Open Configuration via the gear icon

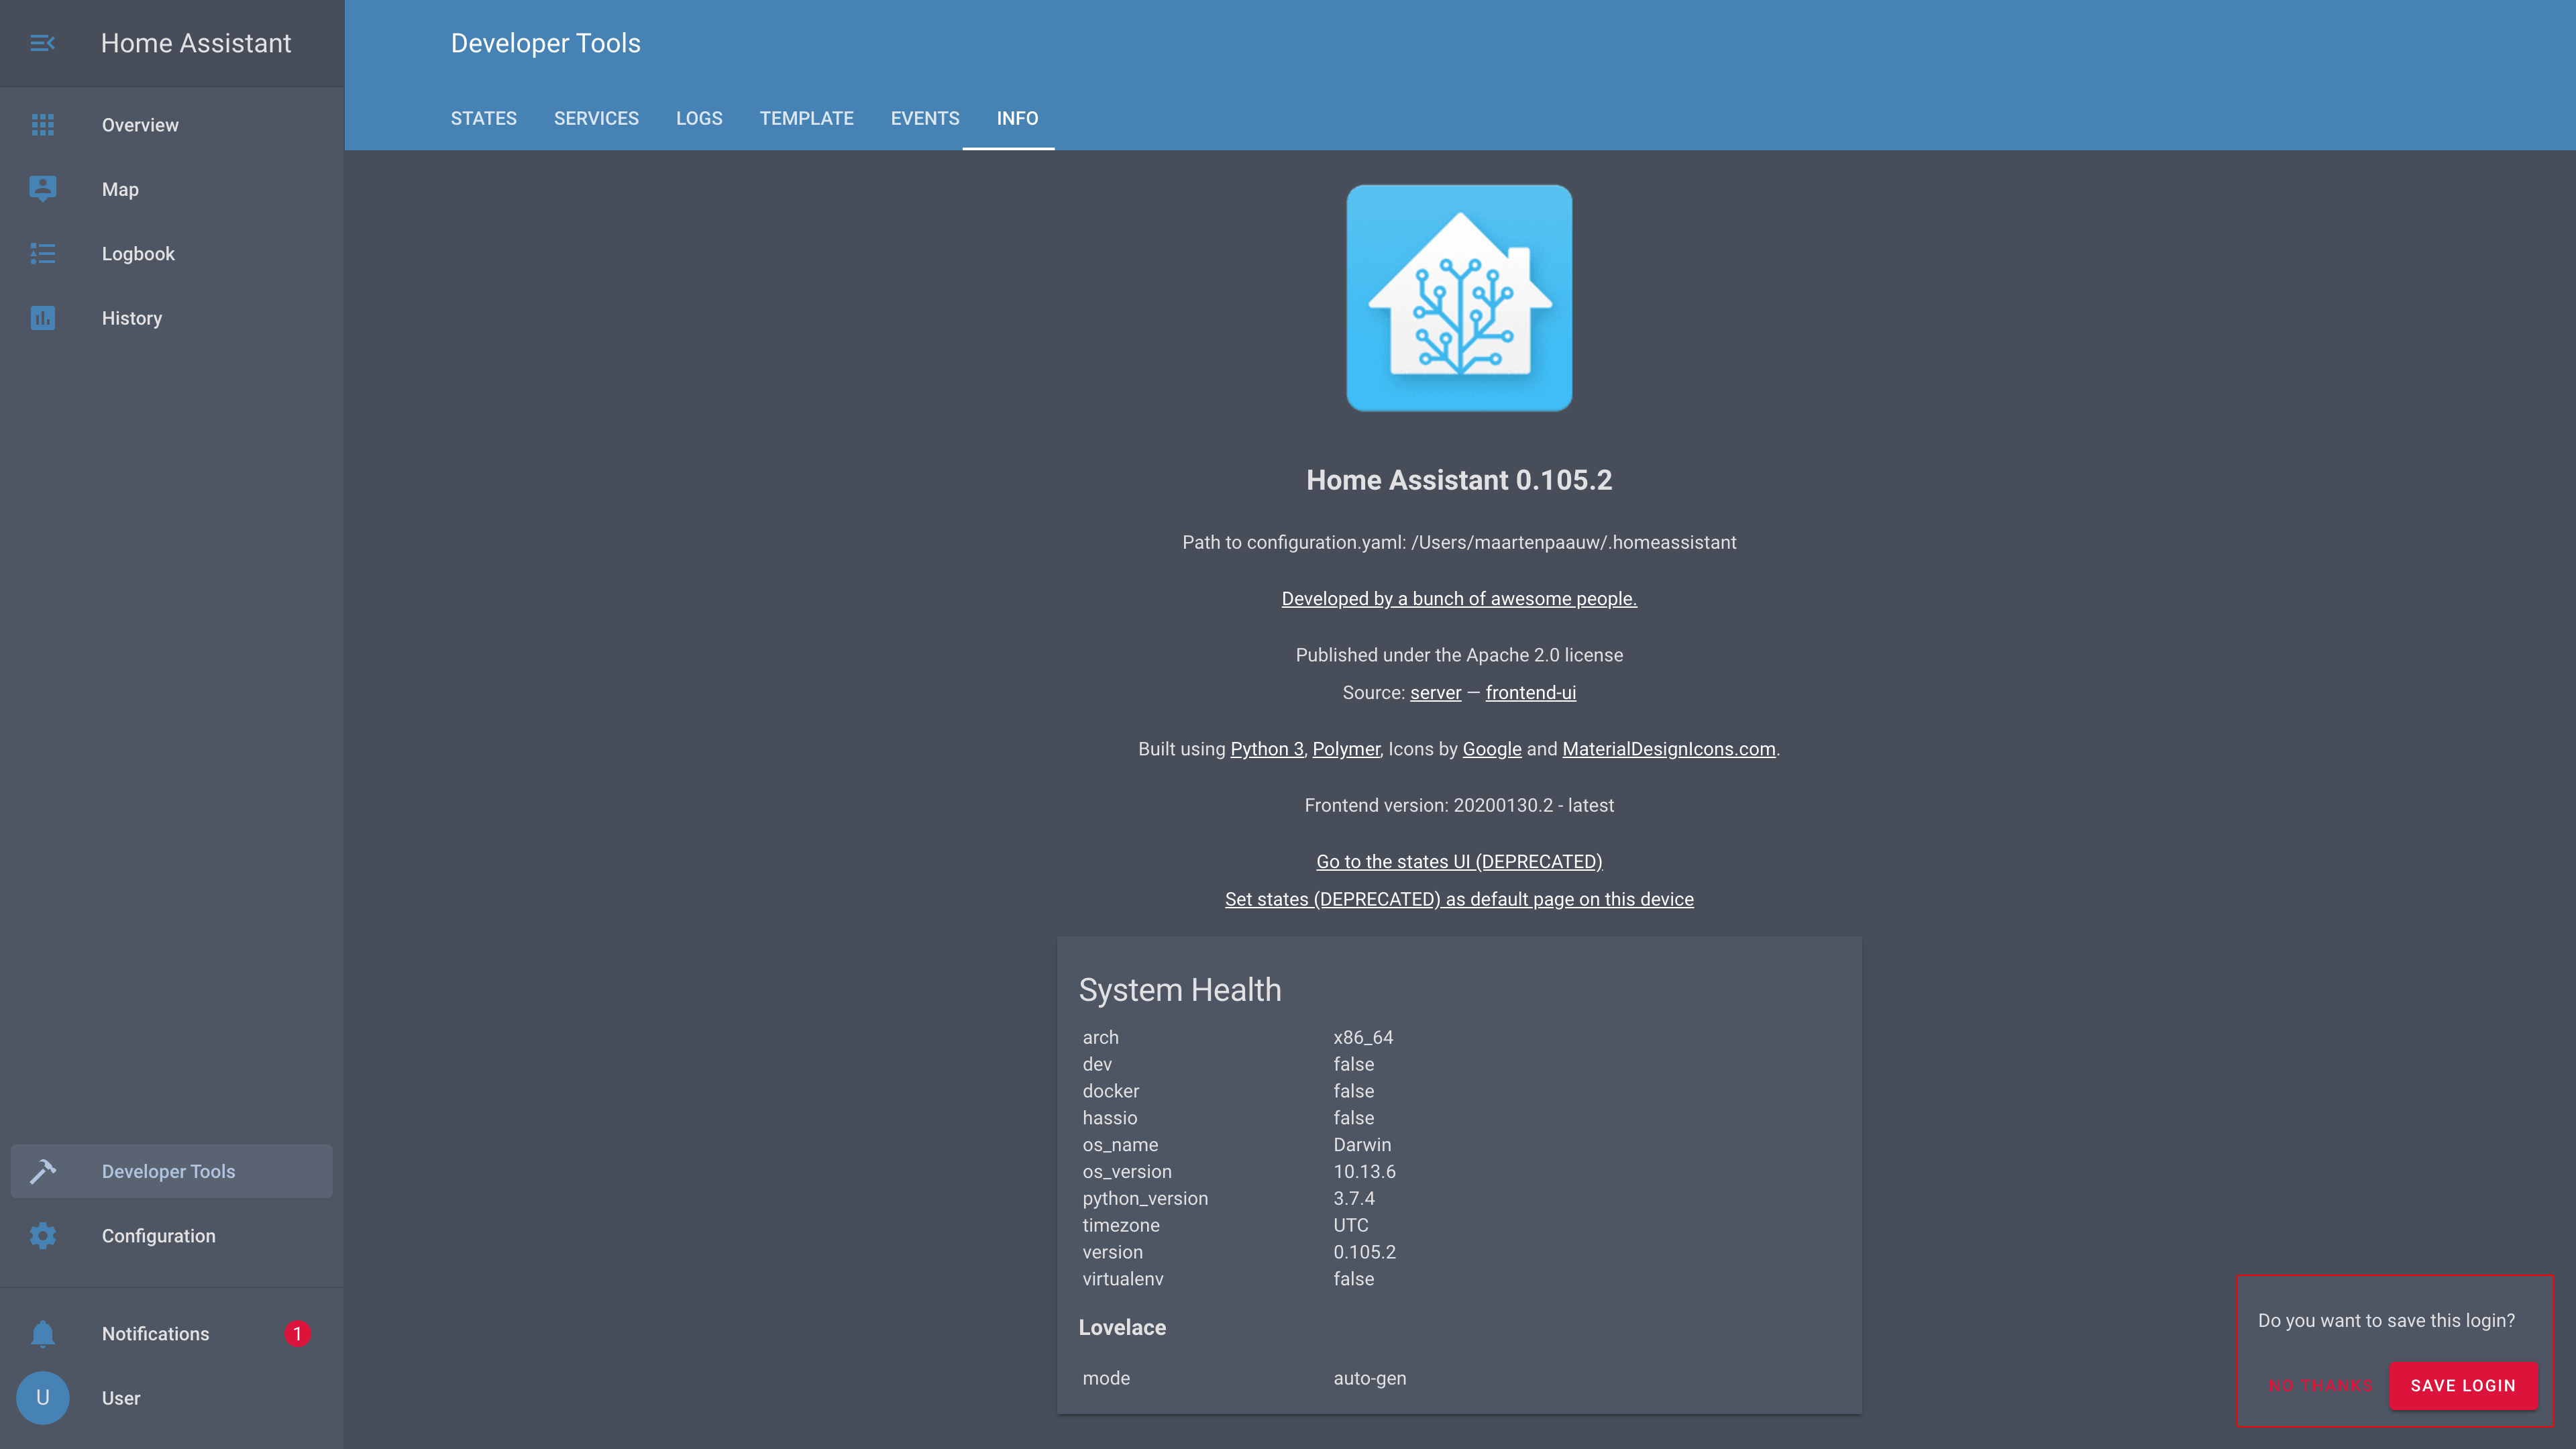click(42, 1236)
